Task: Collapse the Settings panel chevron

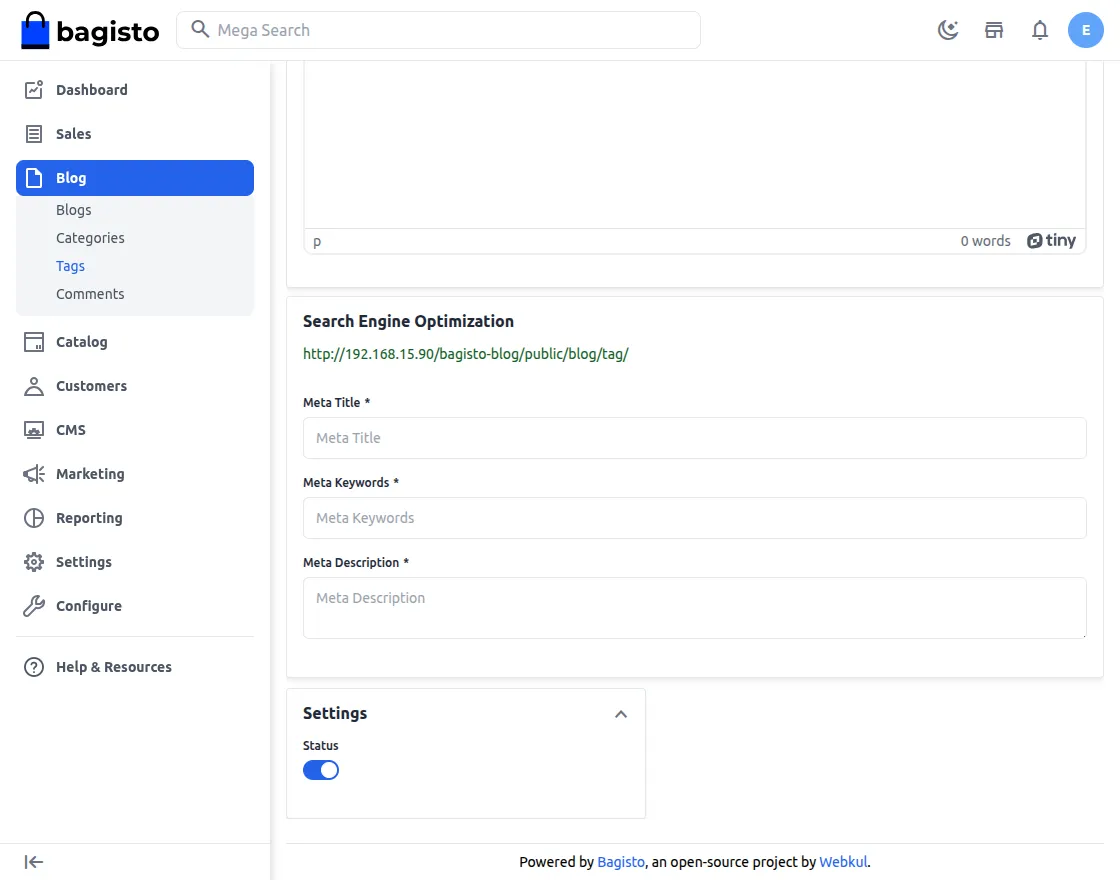Action: [621, 714]
